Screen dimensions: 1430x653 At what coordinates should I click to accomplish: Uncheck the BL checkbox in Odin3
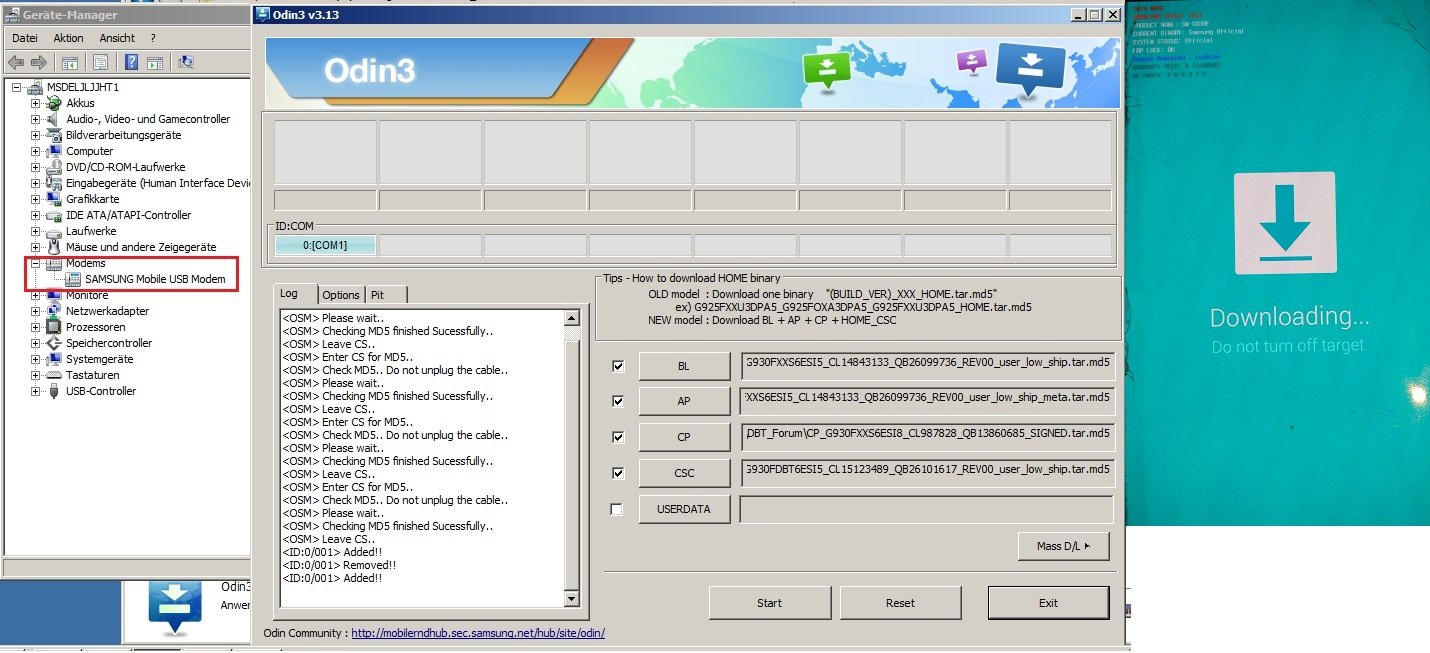click(617, 366)
